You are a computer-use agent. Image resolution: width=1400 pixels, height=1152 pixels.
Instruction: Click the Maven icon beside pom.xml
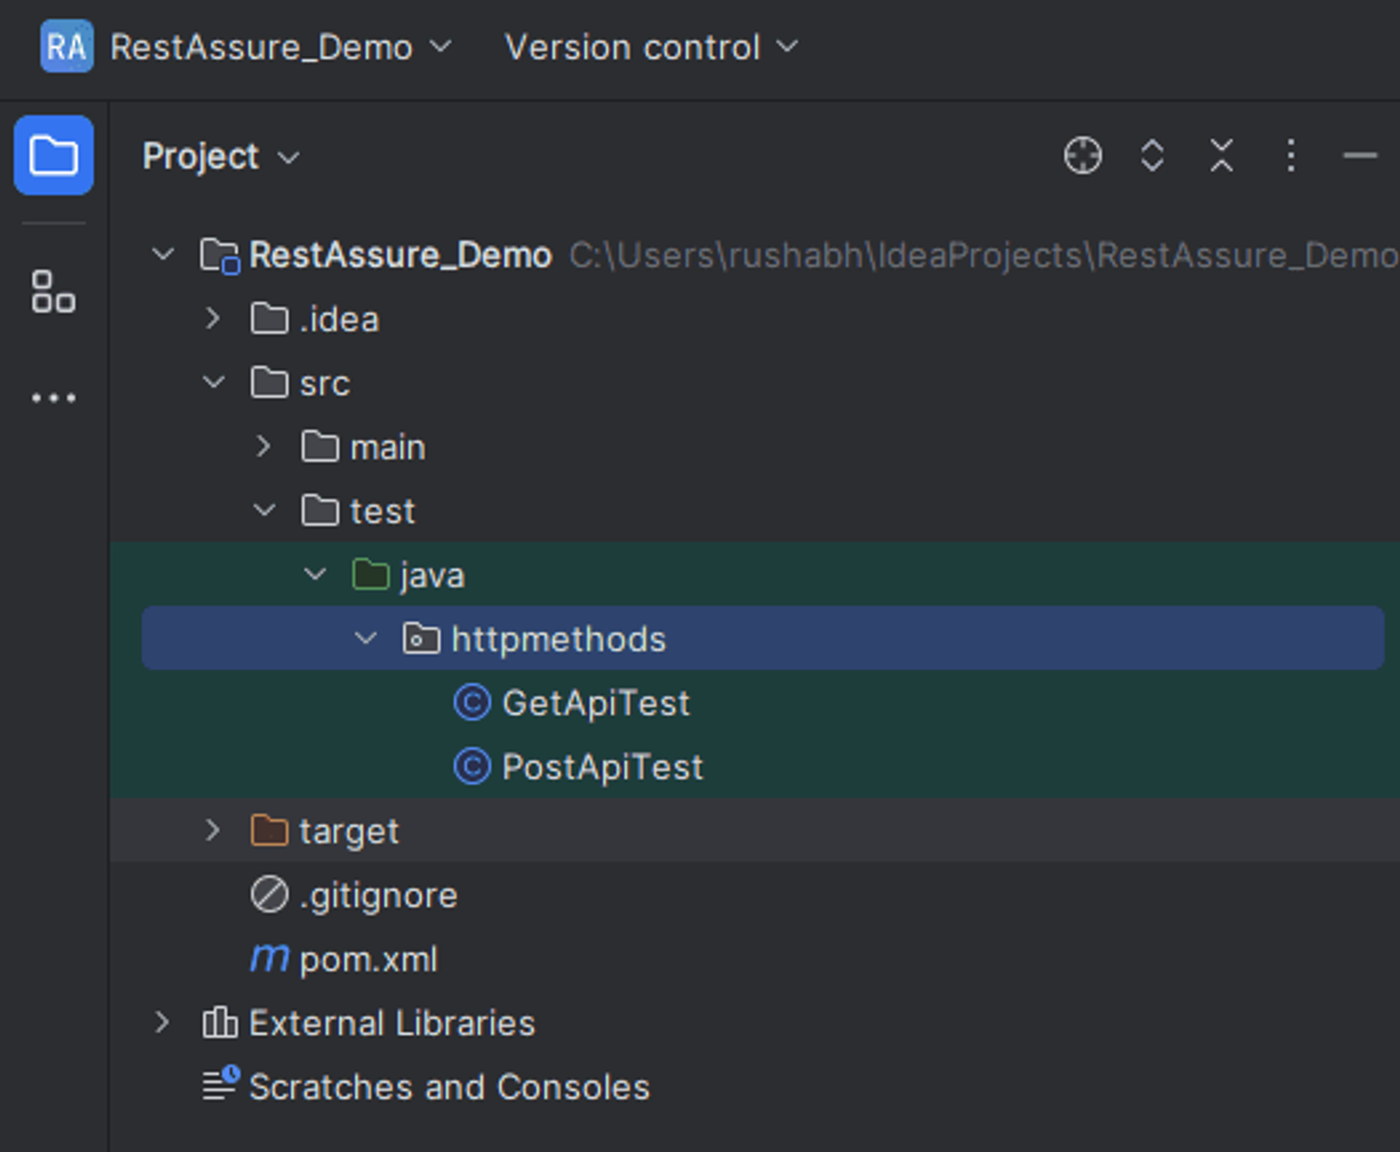(x=270, y=959)
